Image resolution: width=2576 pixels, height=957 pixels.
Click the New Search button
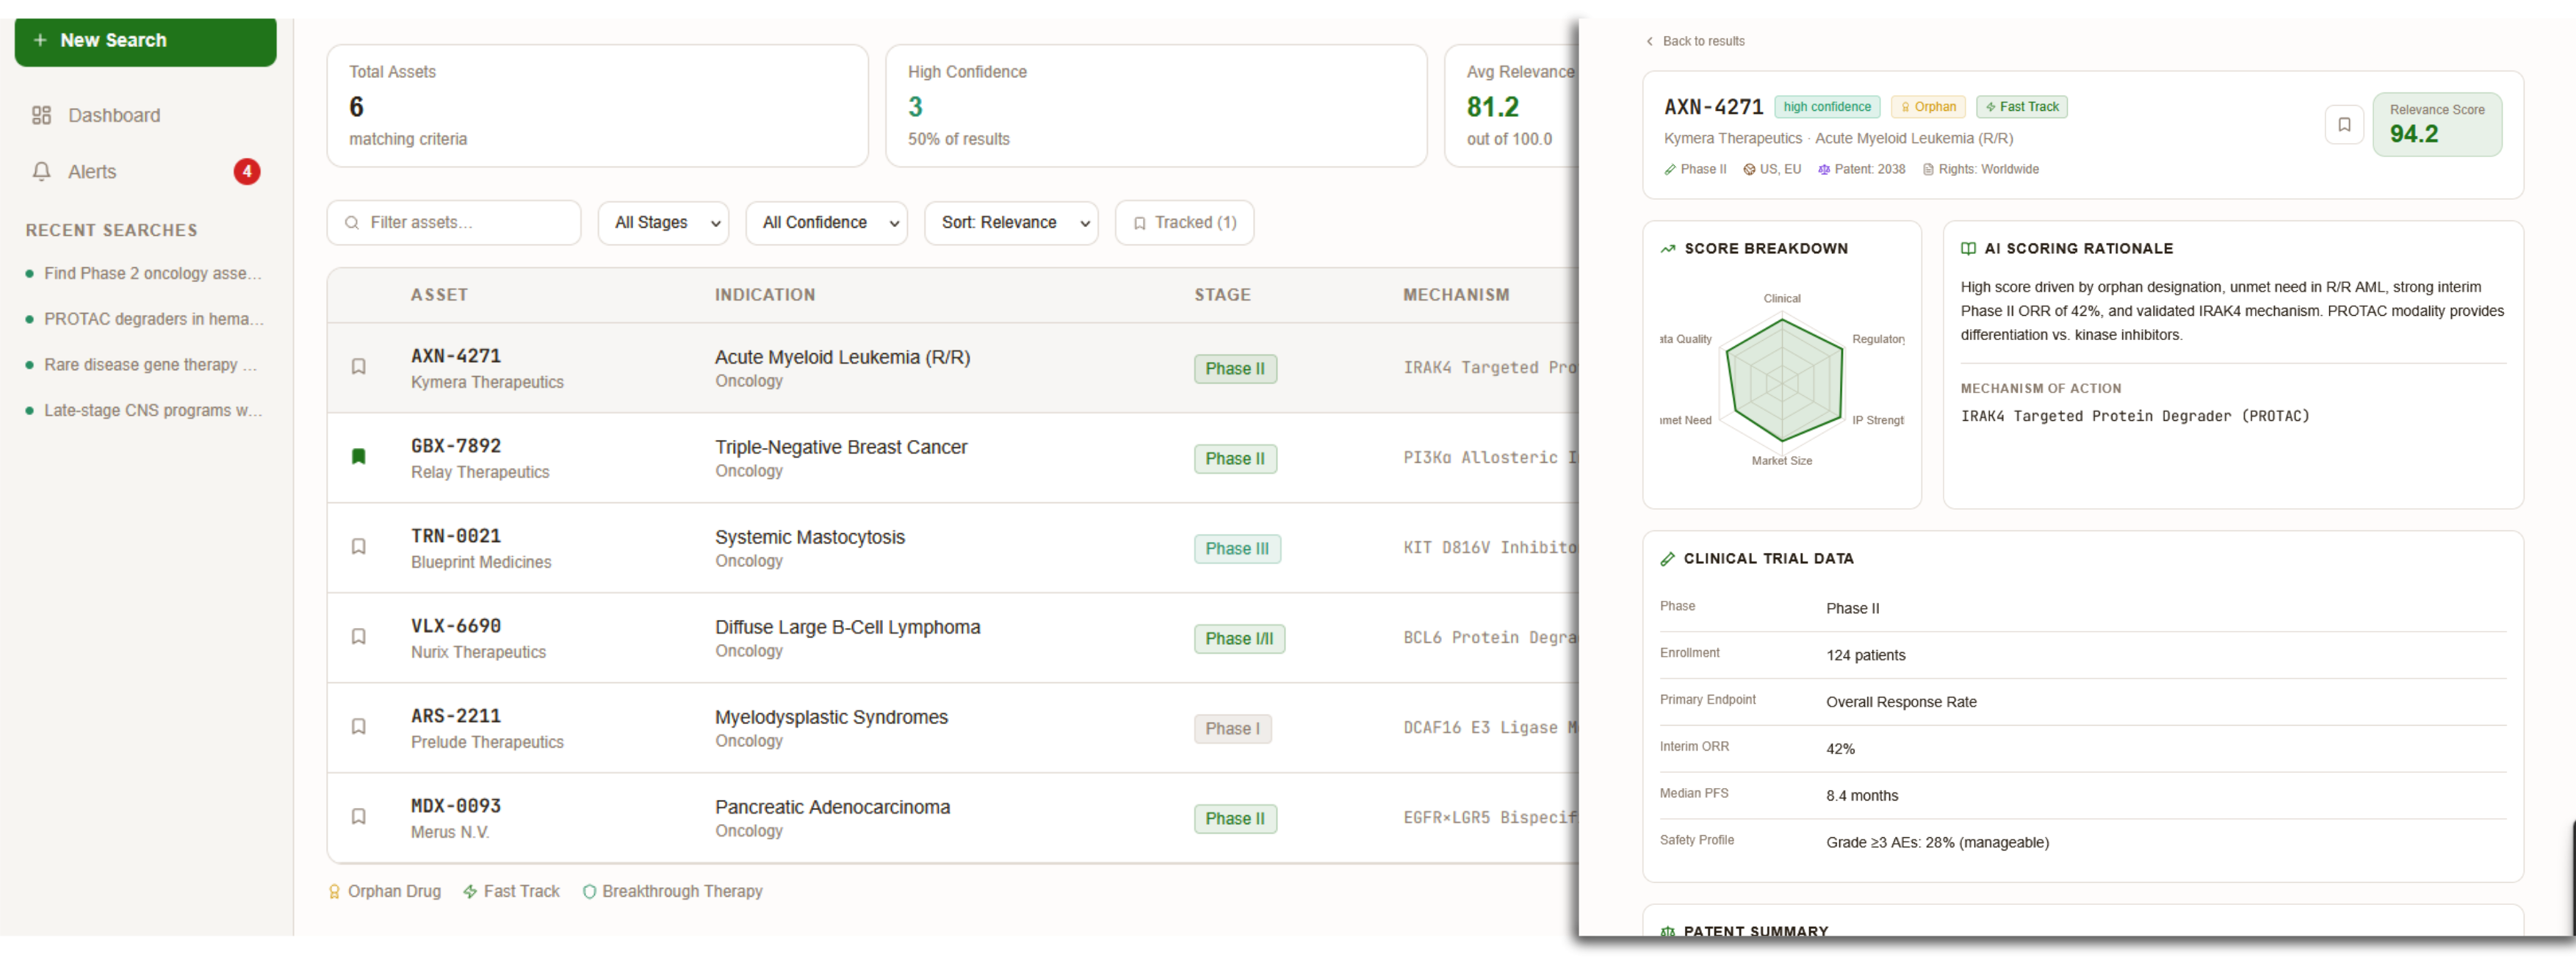145,41
